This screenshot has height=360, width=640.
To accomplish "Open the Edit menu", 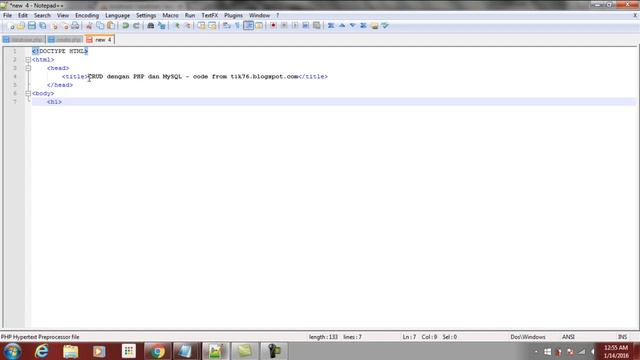I will click(x=23, y=16).
